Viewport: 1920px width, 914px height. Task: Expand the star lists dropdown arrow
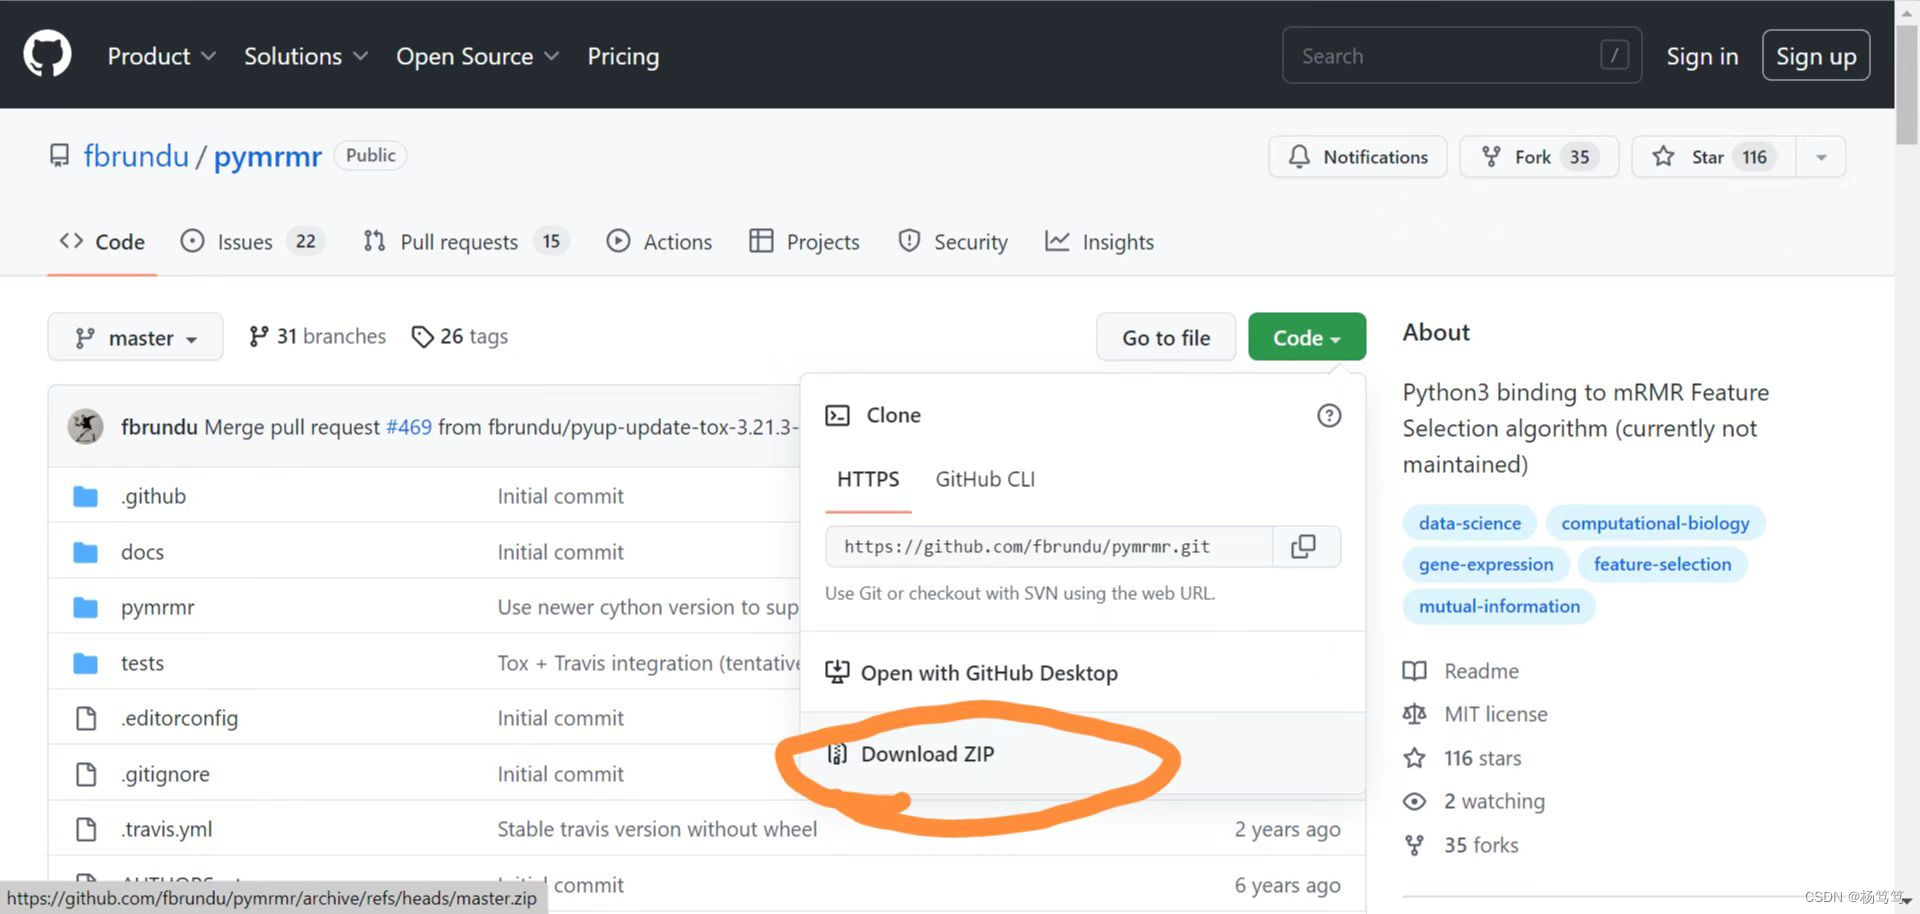(1821, 157)
